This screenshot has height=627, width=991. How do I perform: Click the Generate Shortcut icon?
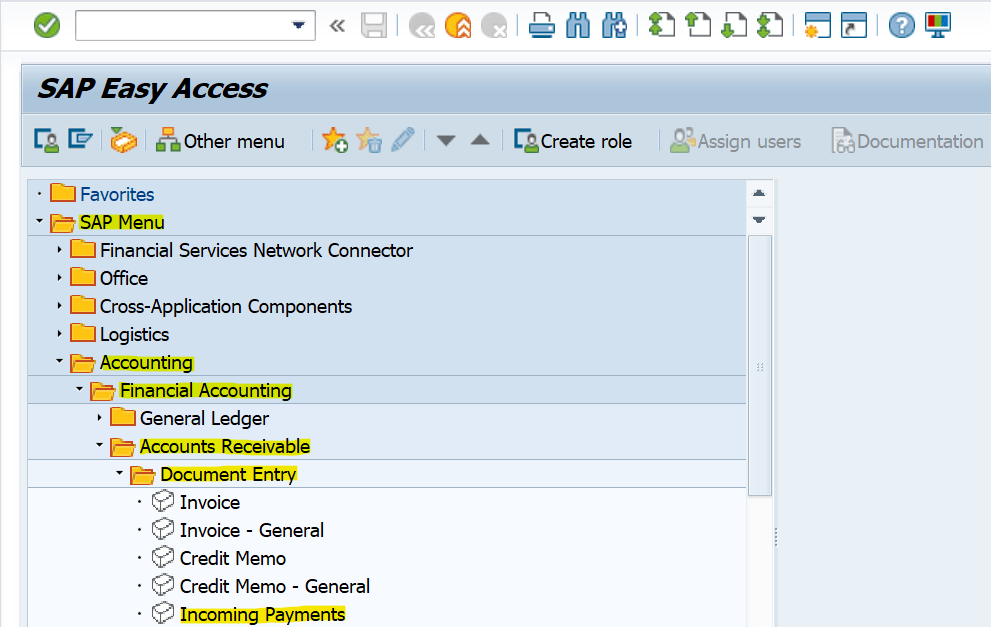coord(854,26)
